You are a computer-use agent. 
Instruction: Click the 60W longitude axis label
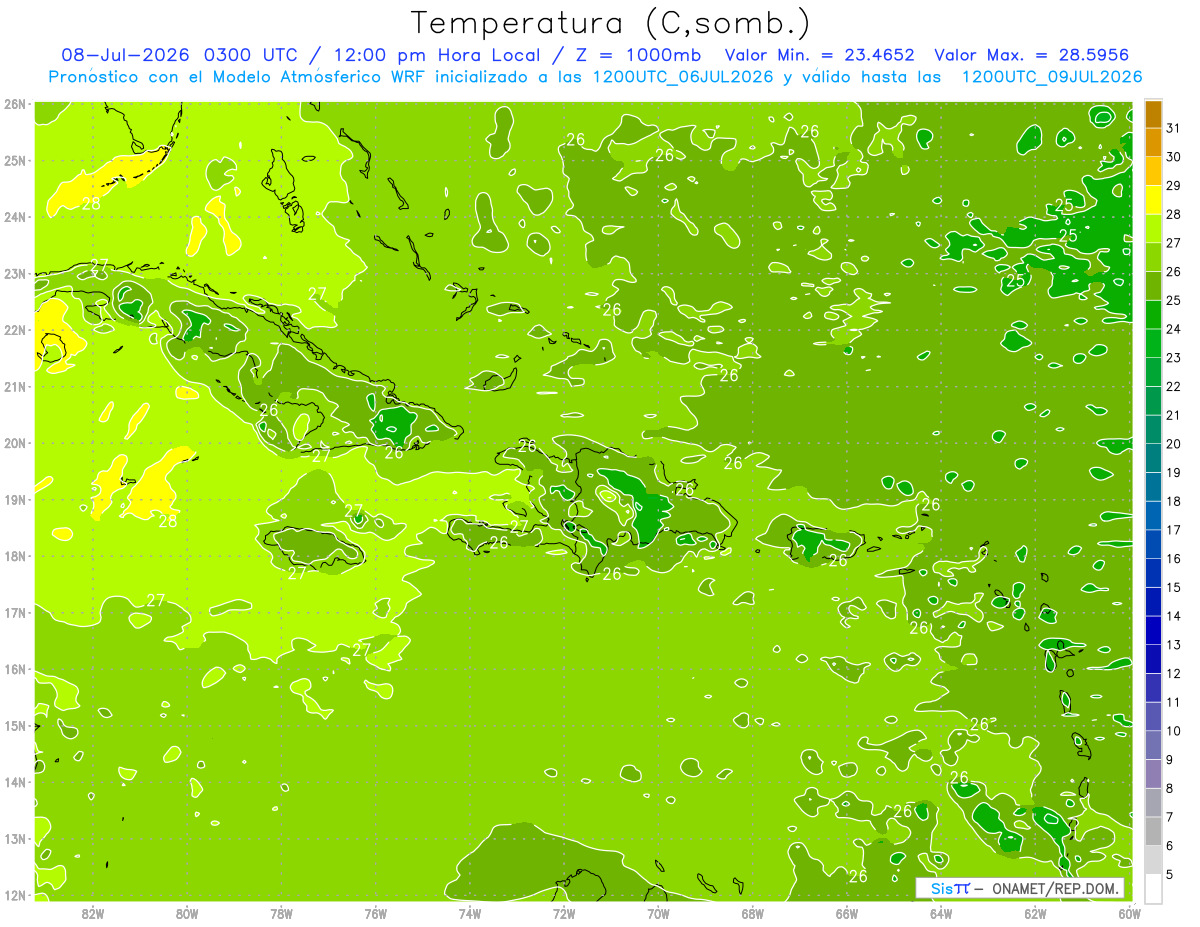pyautogui.click(x=1129, y=912)
